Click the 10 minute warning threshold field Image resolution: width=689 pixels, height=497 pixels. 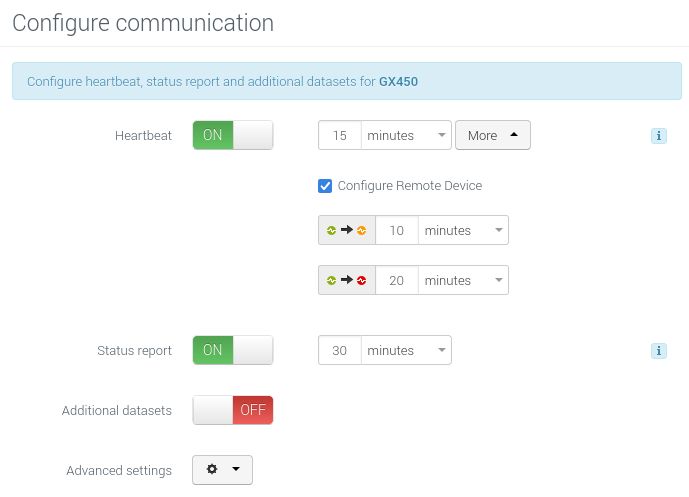click(397, 230)
